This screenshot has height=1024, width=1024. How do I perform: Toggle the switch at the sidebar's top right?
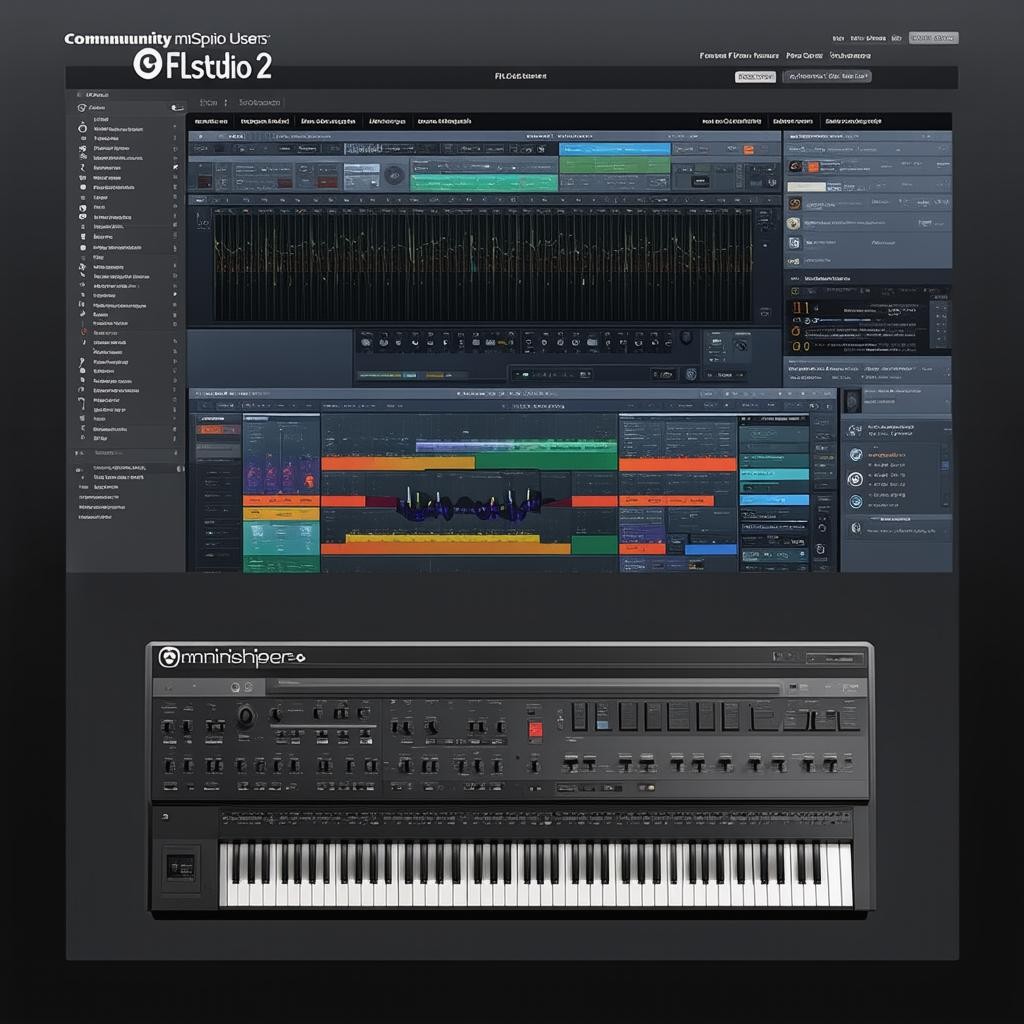point(177,107)
